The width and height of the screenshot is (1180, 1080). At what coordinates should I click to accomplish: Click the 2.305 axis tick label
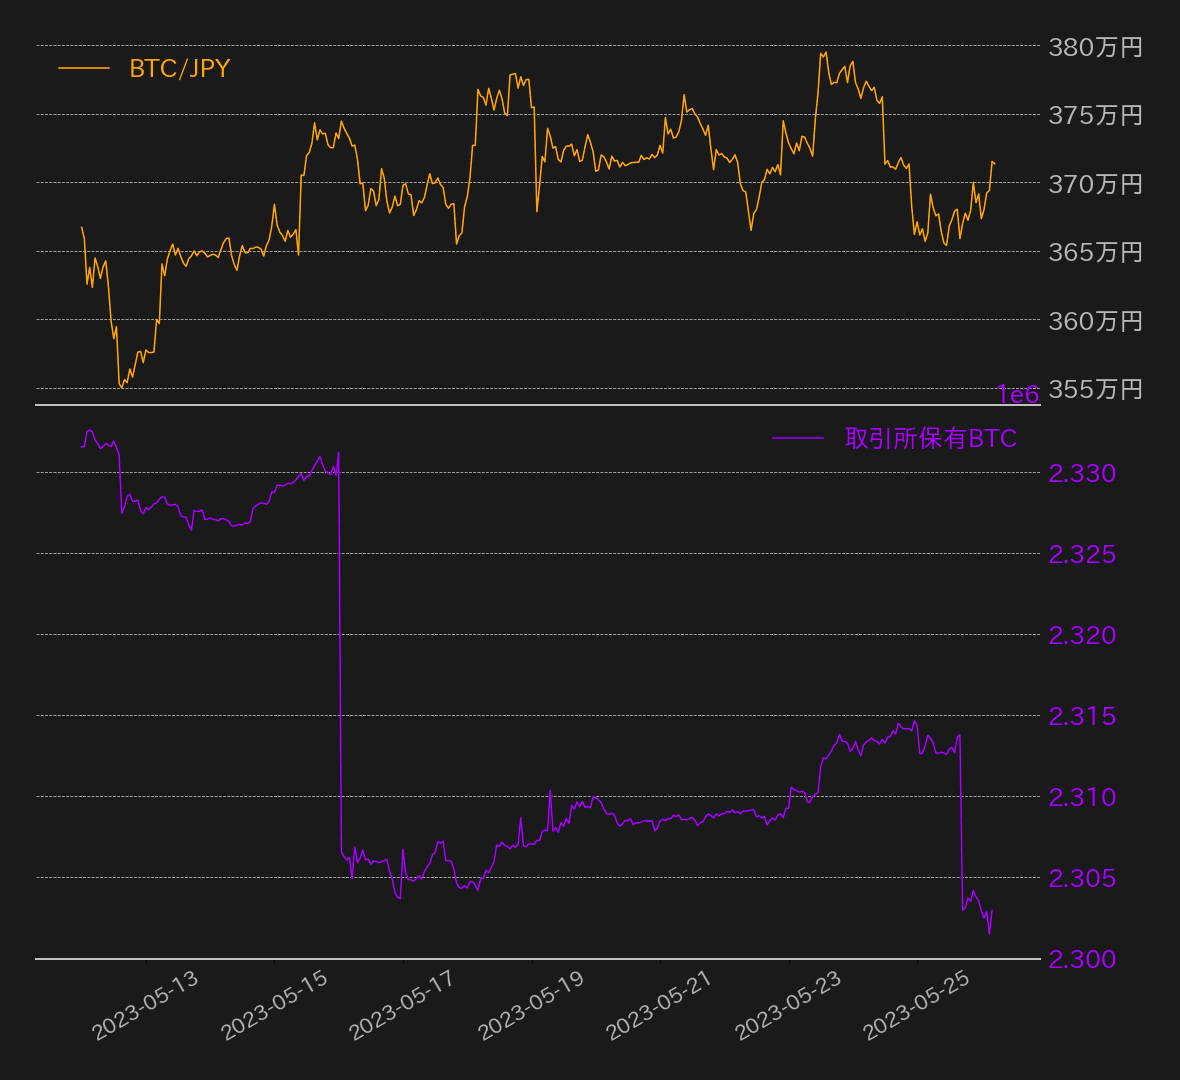(x=1082, y=878)
